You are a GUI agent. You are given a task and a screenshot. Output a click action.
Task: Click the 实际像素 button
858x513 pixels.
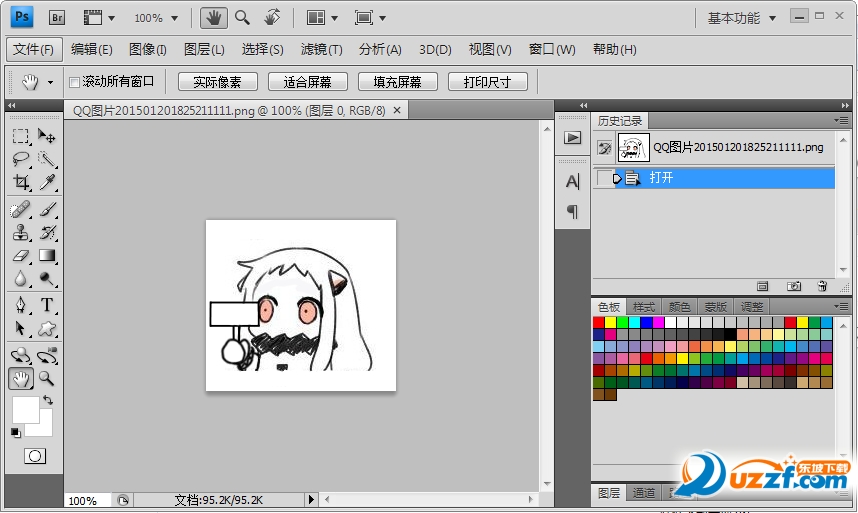pos(217,82)
